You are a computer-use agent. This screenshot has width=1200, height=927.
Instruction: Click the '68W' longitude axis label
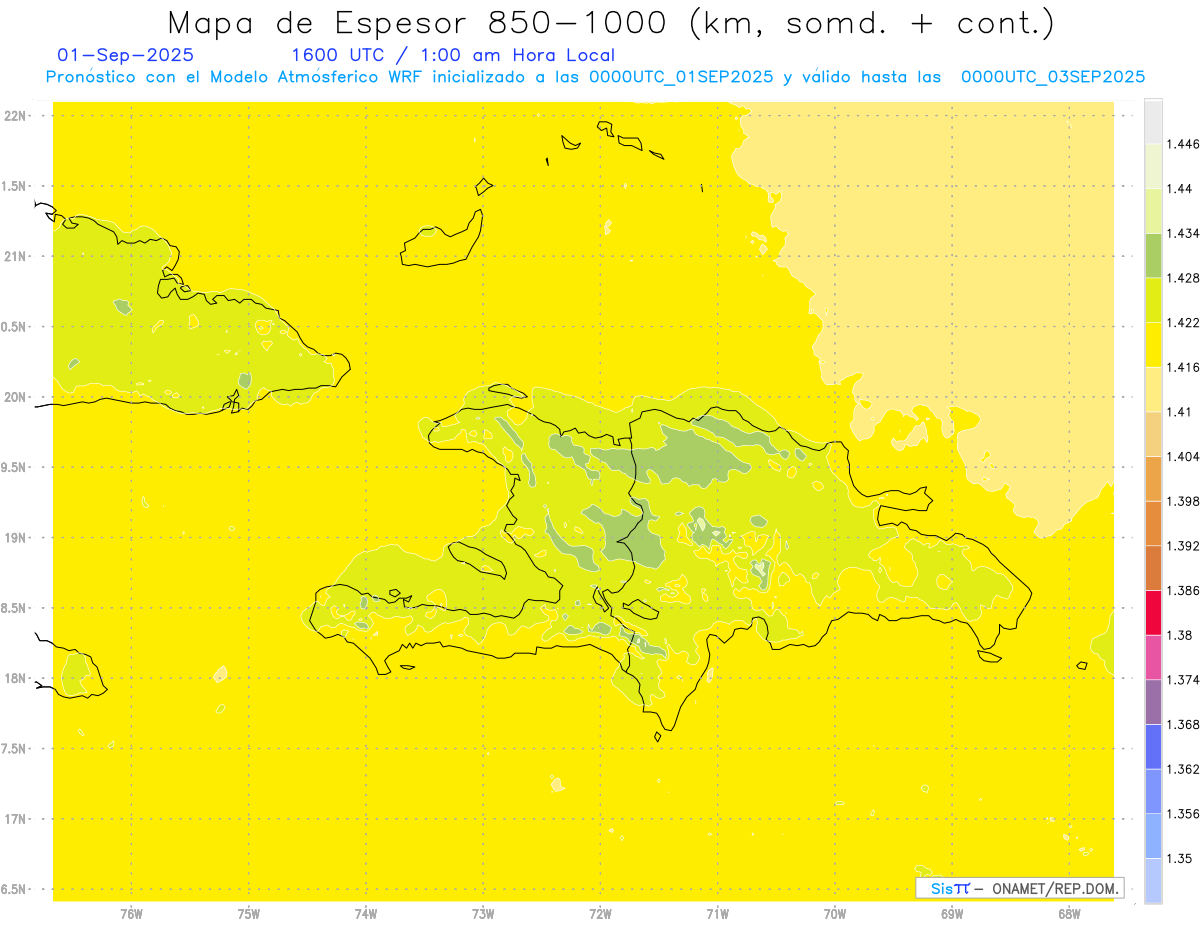pos(1069,914)
